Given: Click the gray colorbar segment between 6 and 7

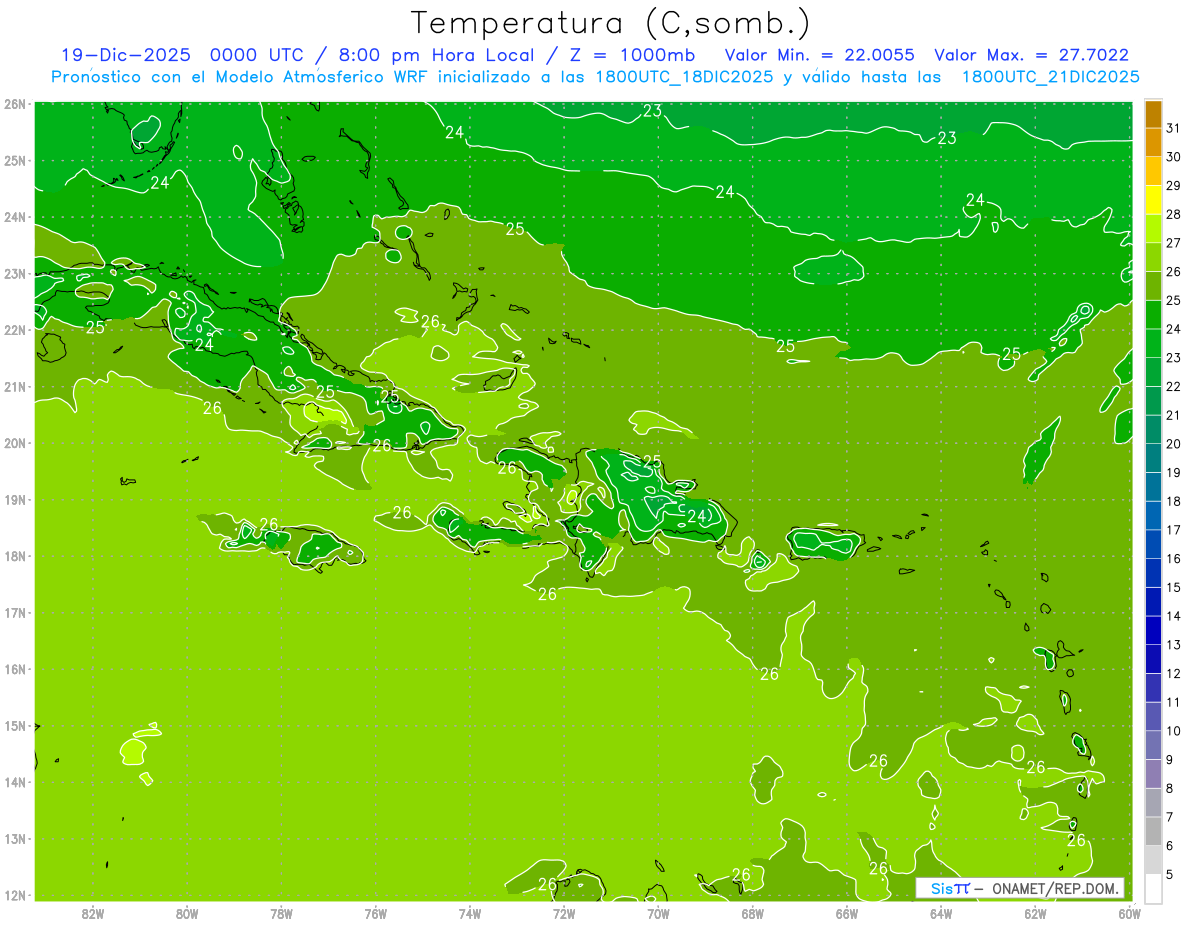Looking at the screenshot, I should (x=1153, y=831).
